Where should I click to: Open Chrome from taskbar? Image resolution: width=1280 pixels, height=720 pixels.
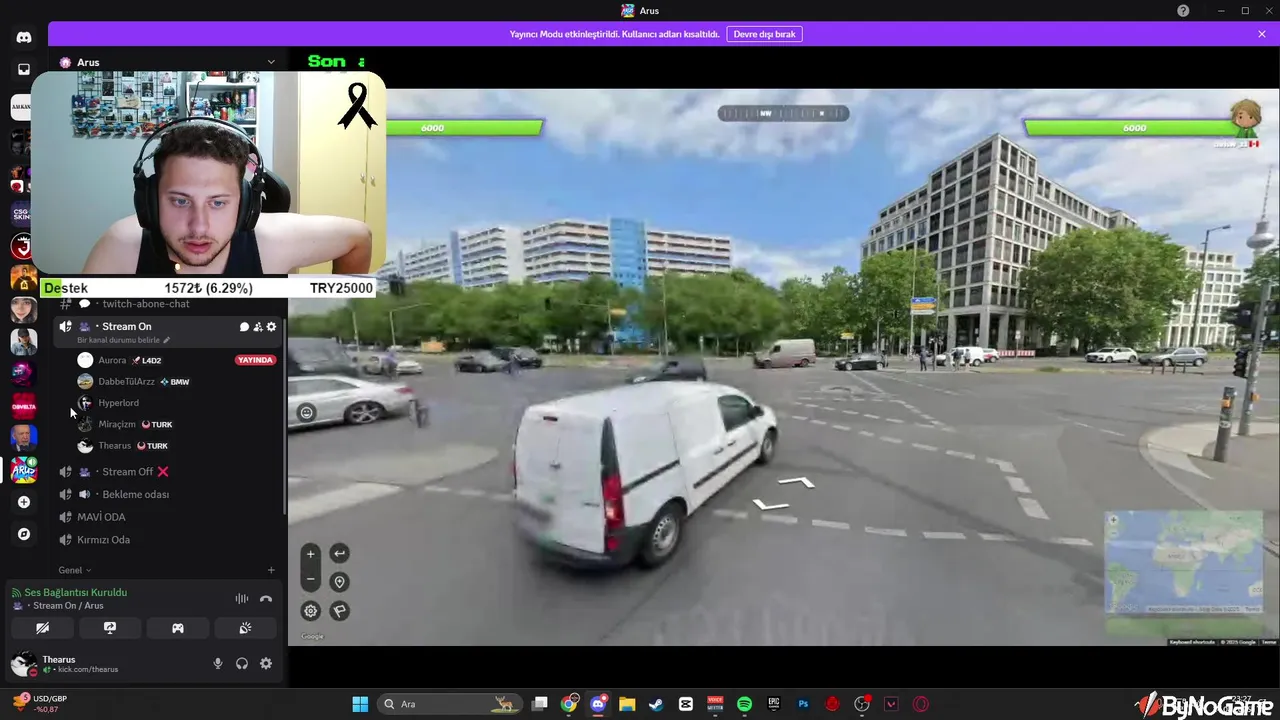[569, 704]
